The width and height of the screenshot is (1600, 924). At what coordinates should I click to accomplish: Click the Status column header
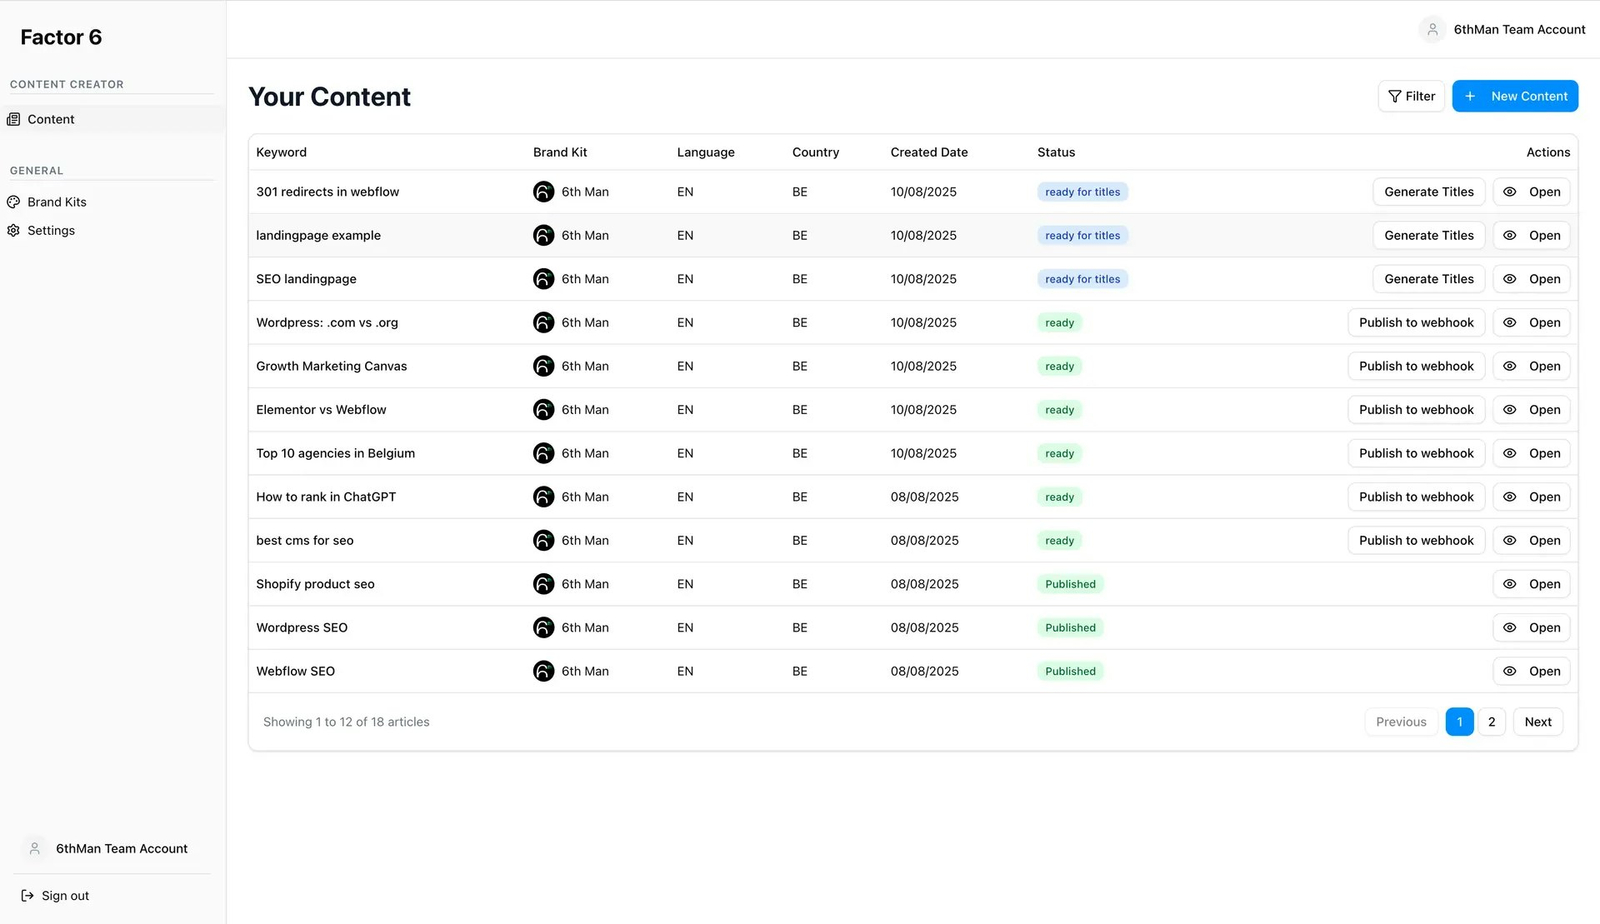click(1056, 152)
